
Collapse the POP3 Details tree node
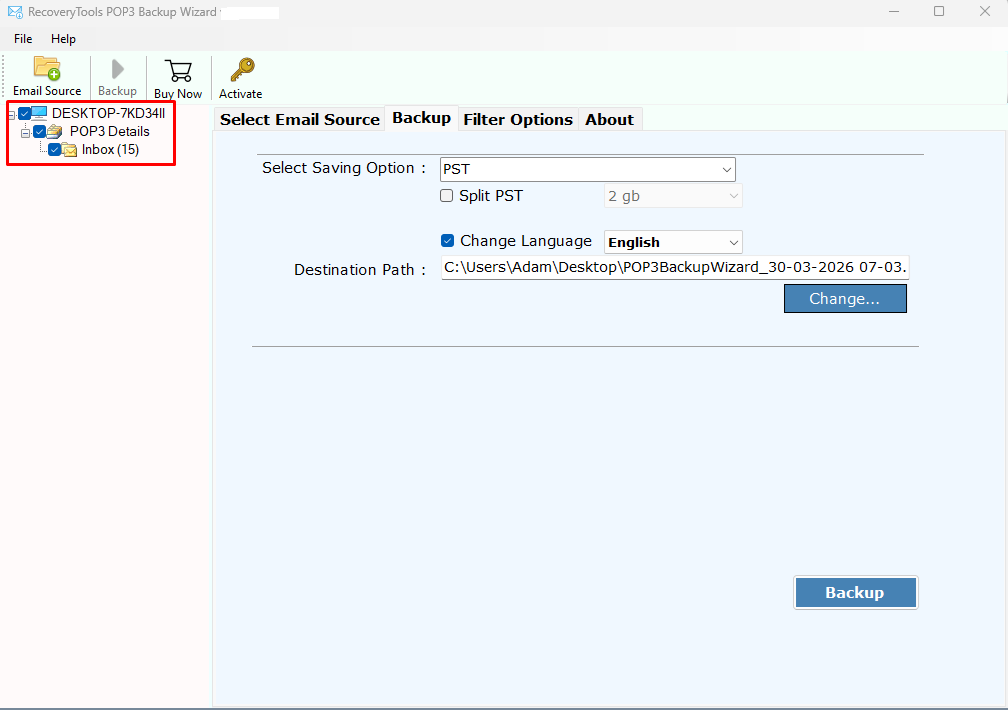point(26,133)
